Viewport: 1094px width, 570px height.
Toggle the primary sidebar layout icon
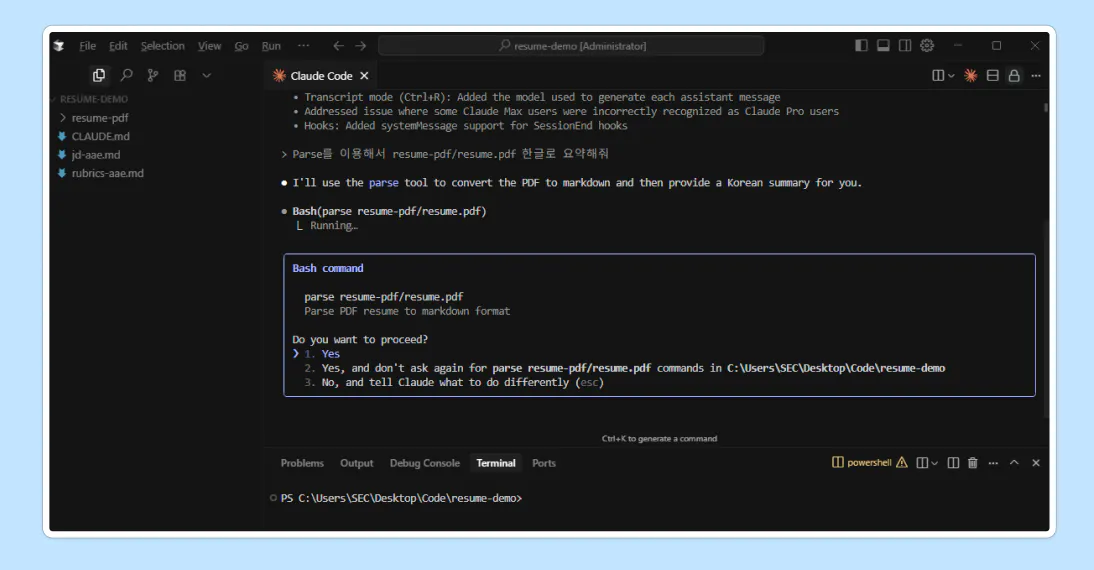(862, 45)
